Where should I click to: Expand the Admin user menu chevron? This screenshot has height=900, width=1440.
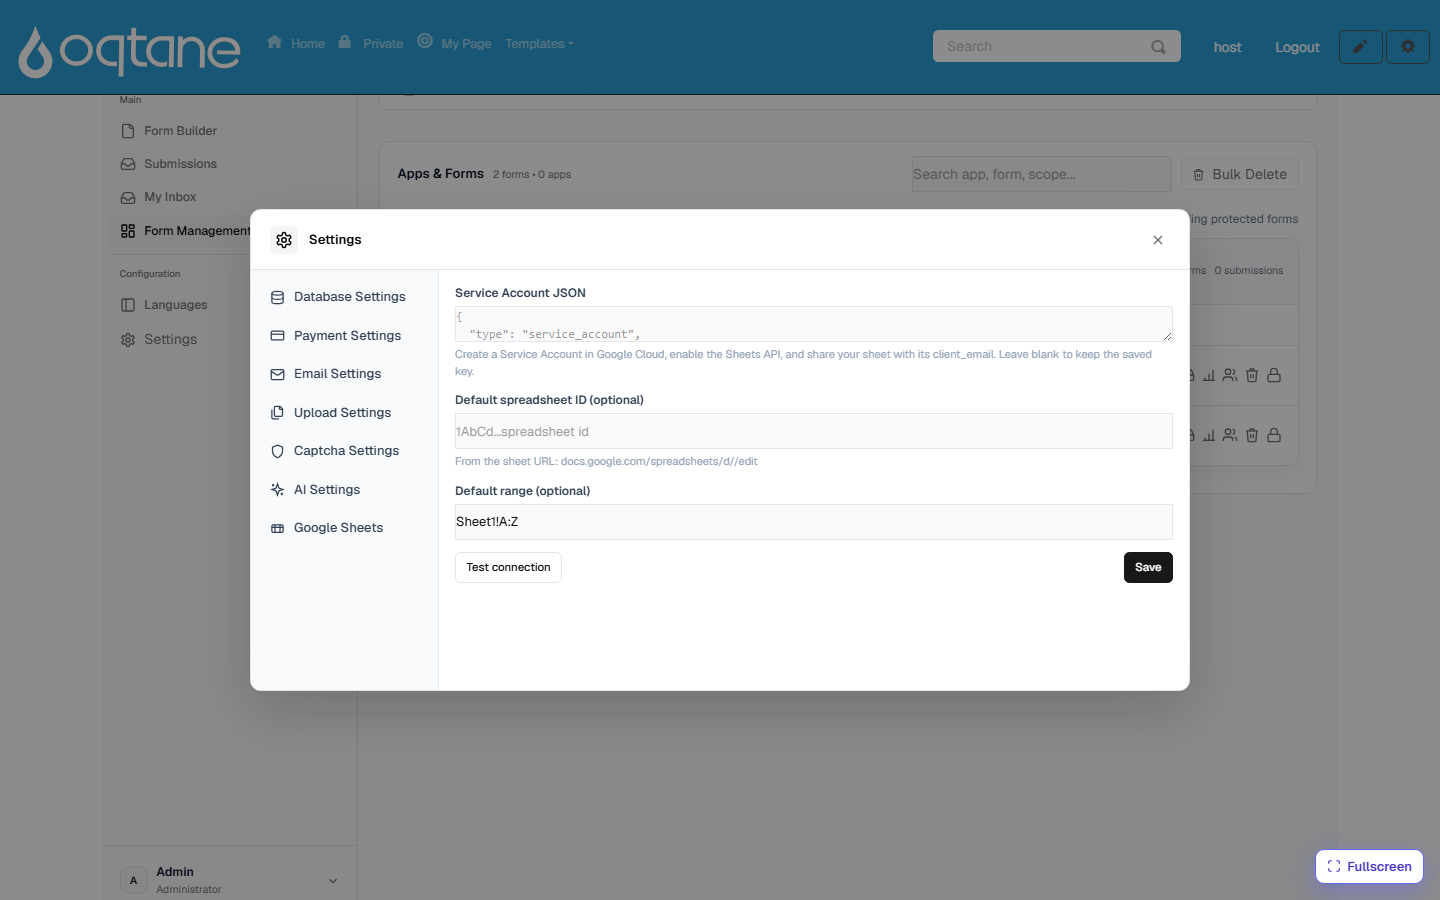tap(333, 881)
